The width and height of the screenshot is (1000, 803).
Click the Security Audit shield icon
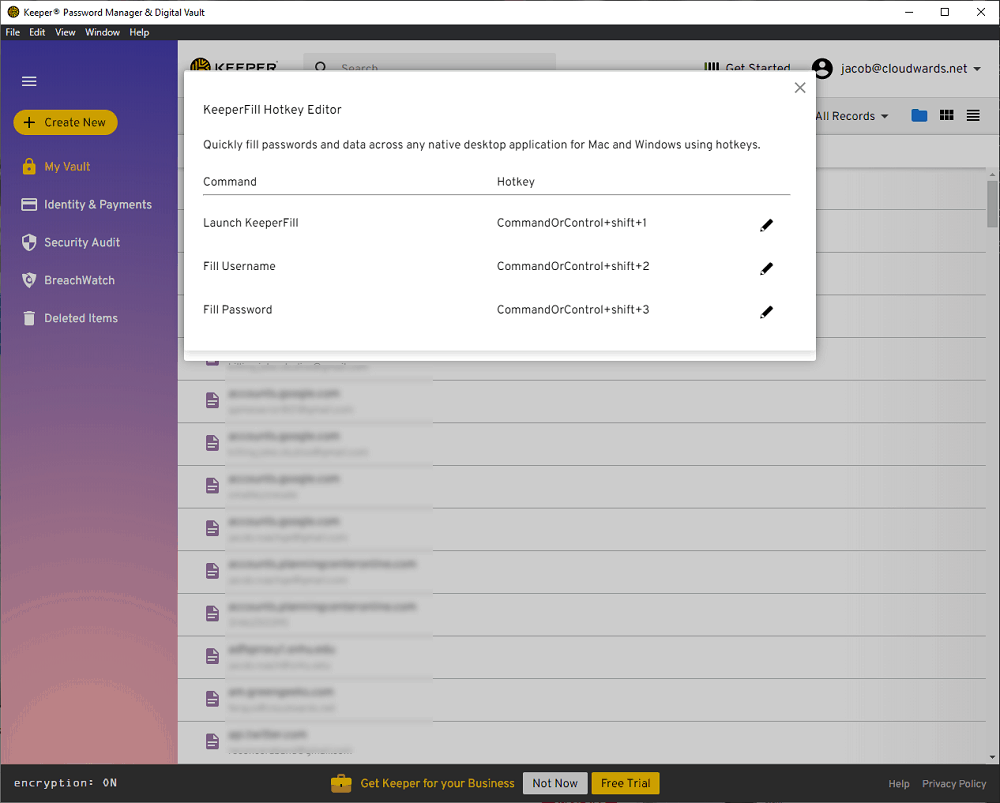tap(29, 242)
